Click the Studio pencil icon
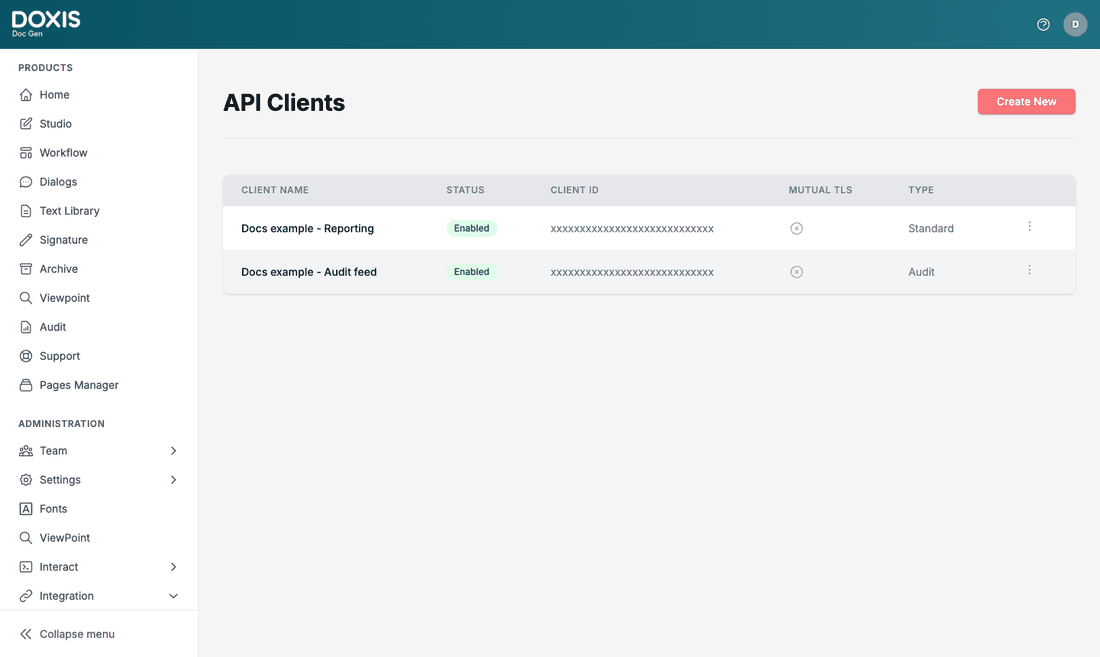Image resolution: width=1100 pixels, height=657 pixels. [x=26, y=123]
